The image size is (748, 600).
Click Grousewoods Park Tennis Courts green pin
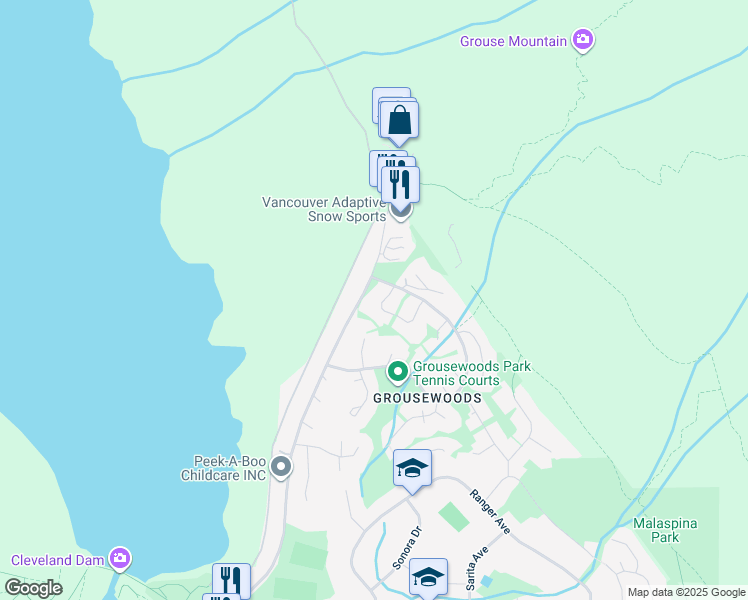pos(397,373)
